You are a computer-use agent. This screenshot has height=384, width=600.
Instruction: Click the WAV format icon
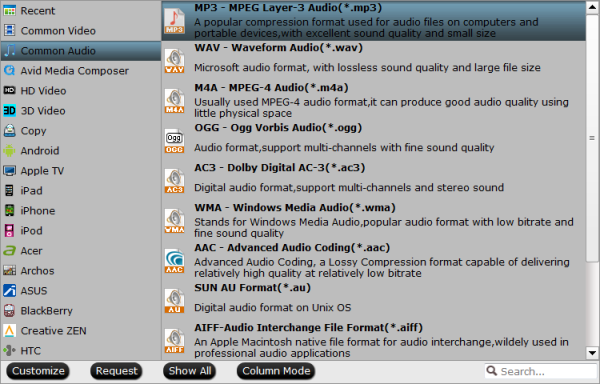pyautogui.click(x=174, y=61)
